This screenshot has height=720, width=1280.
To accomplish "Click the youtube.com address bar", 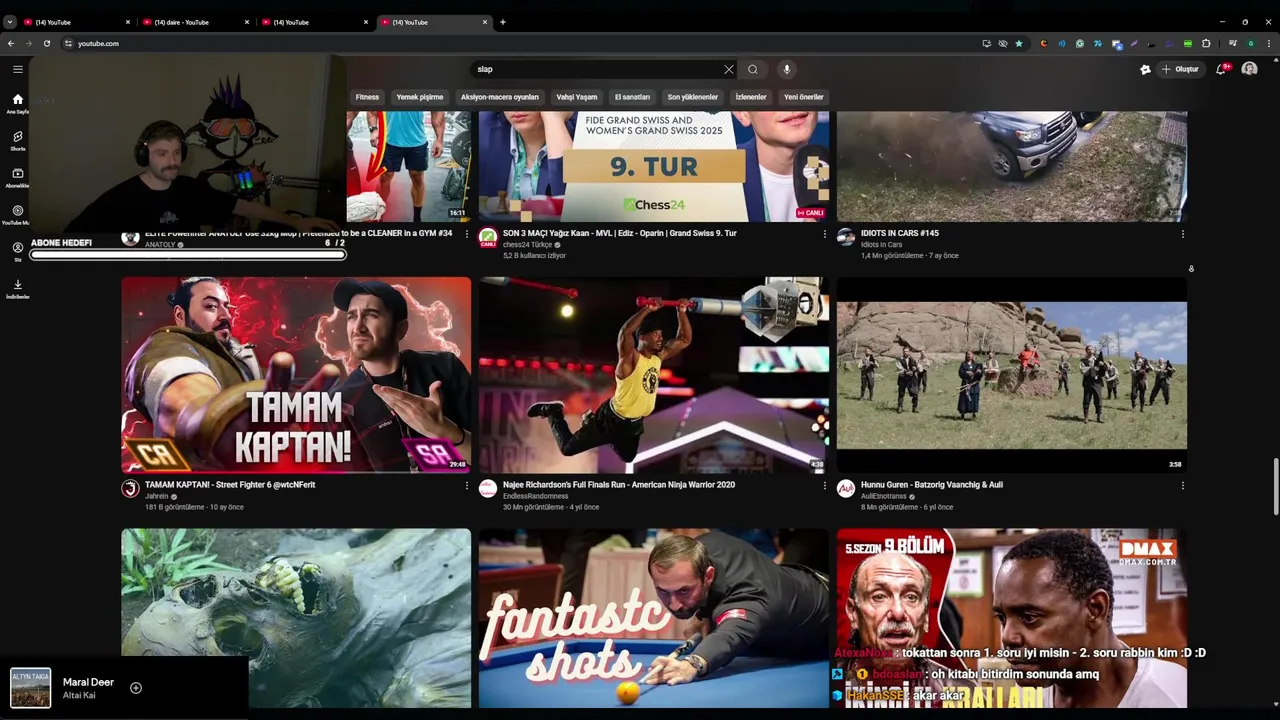I will pyautogui.click(x=520, y=43).
